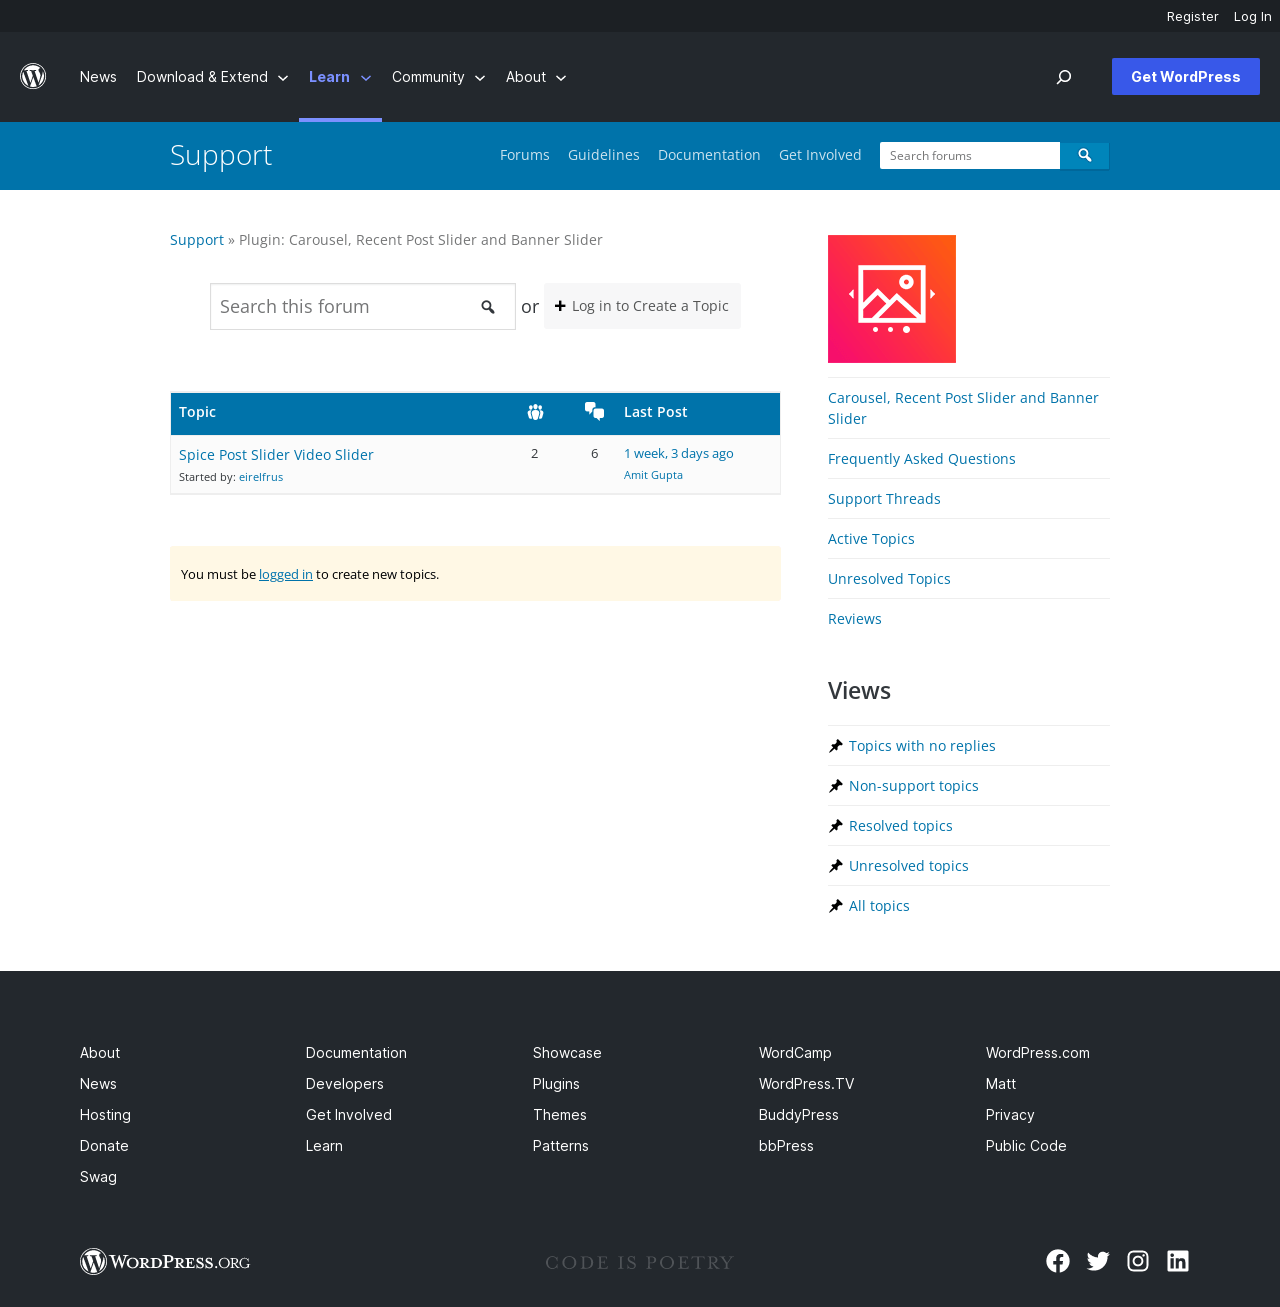Click the pin icon beside Unresolved topics view

[836, 866]
